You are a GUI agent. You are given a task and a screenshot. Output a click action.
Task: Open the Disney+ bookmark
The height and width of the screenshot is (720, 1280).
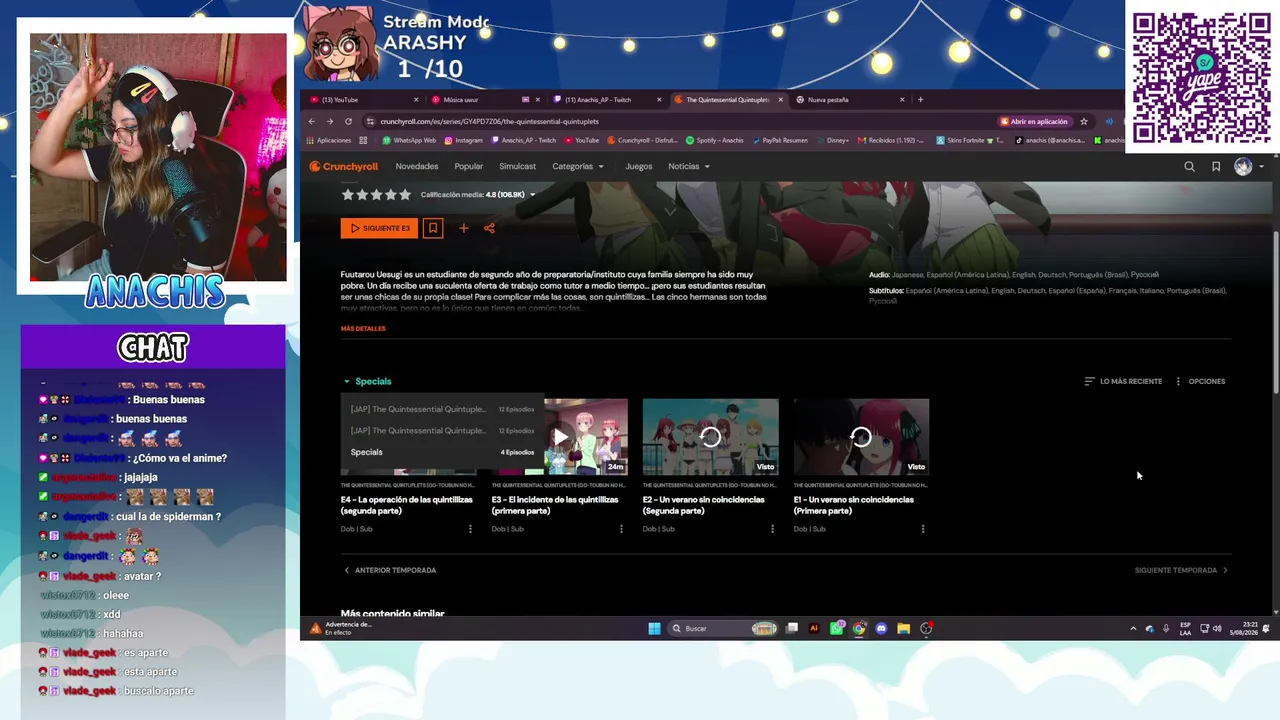tap(832, 140)
